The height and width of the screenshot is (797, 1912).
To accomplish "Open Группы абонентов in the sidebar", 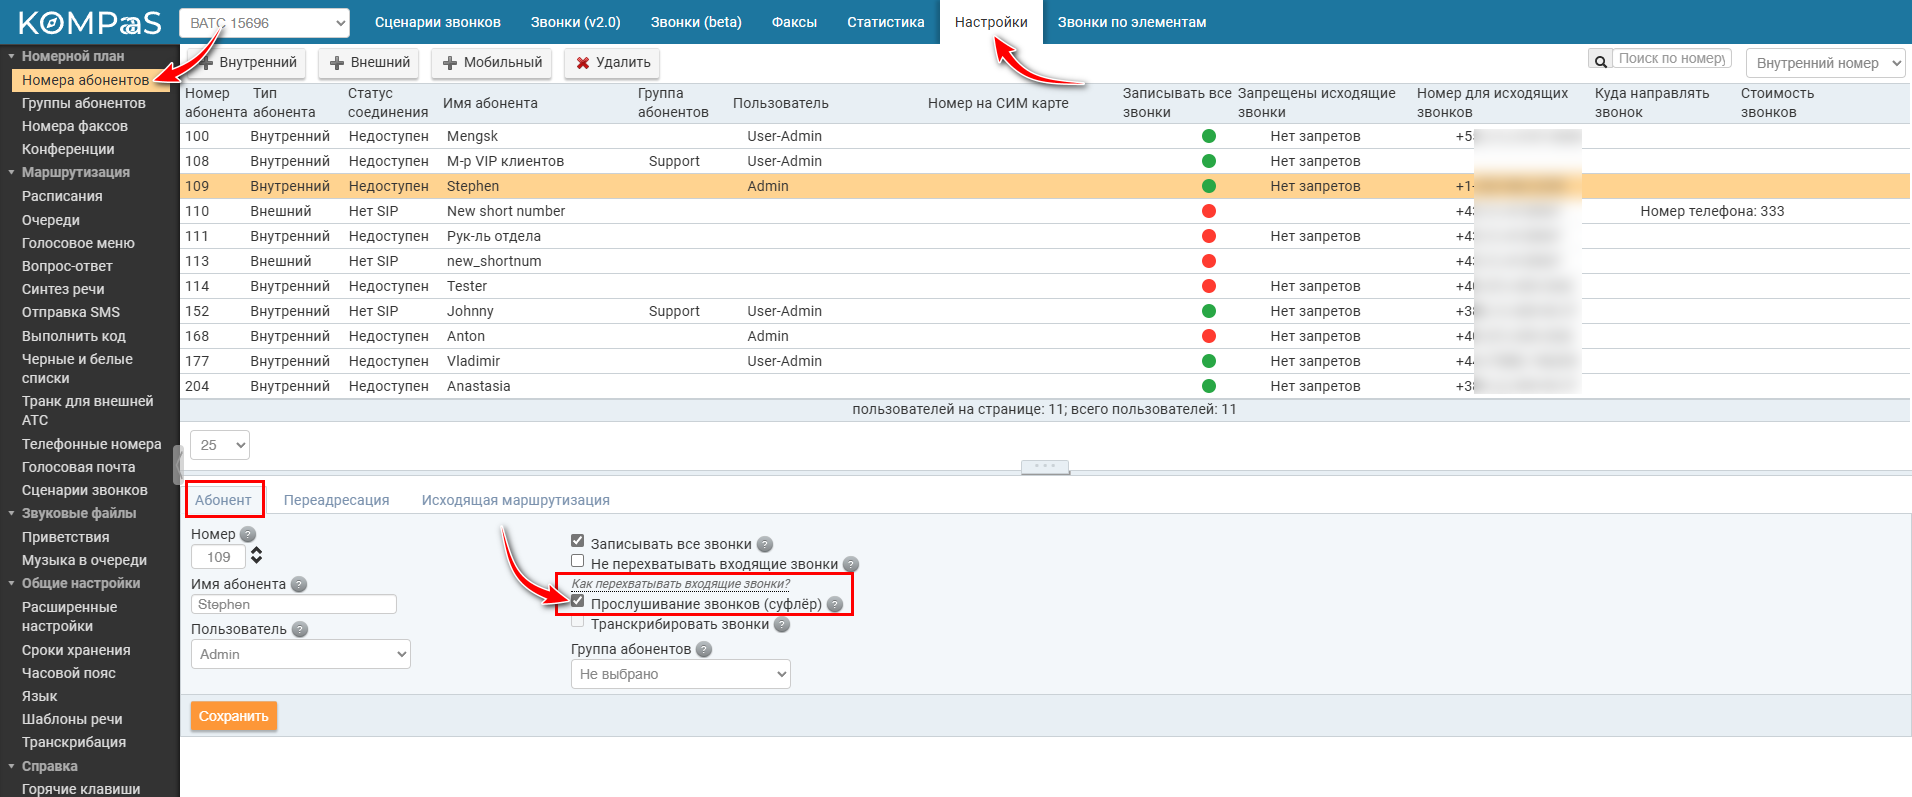I will pyautogui.click(x=84, y=103).
